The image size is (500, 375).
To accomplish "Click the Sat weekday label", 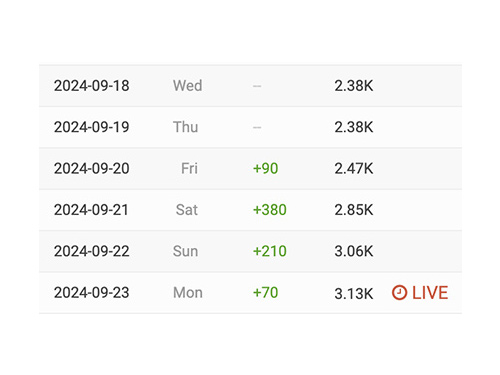I will coord(187,210).
